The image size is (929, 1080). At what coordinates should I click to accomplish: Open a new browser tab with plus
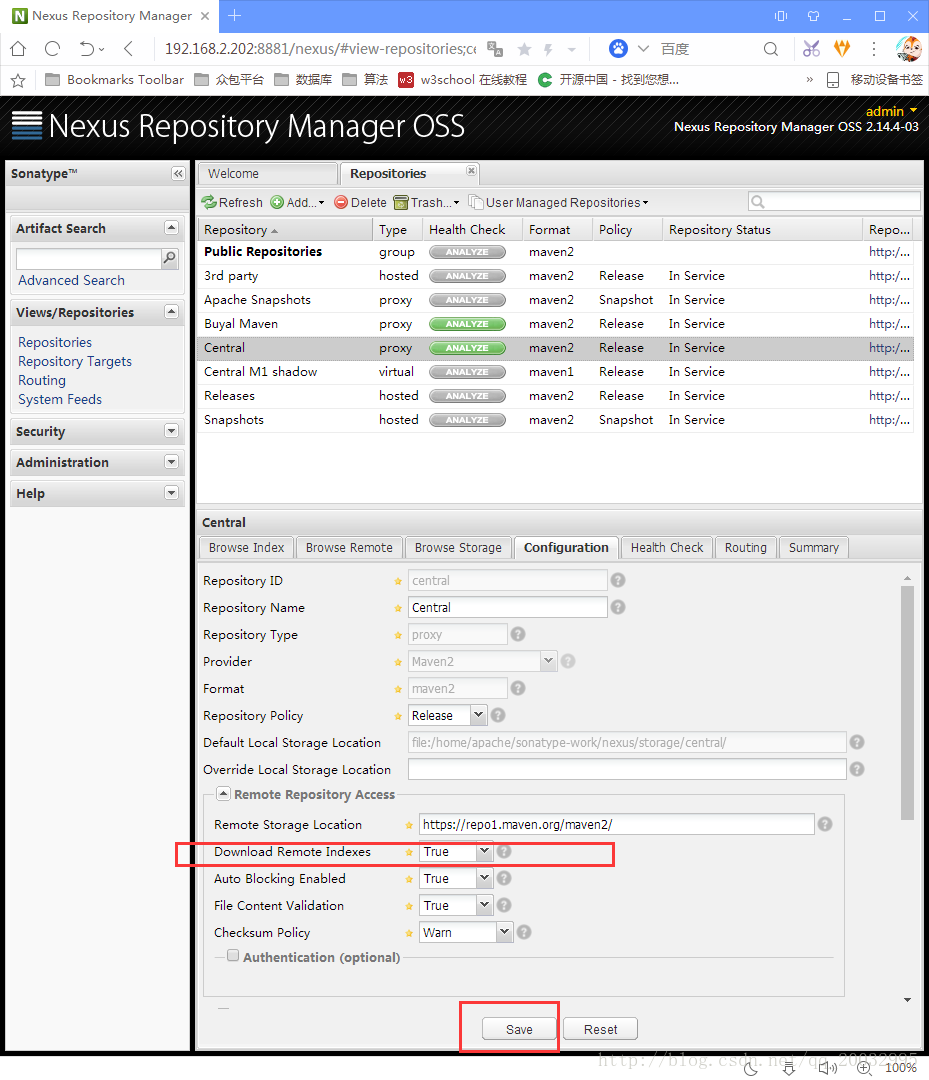(235, 15)
